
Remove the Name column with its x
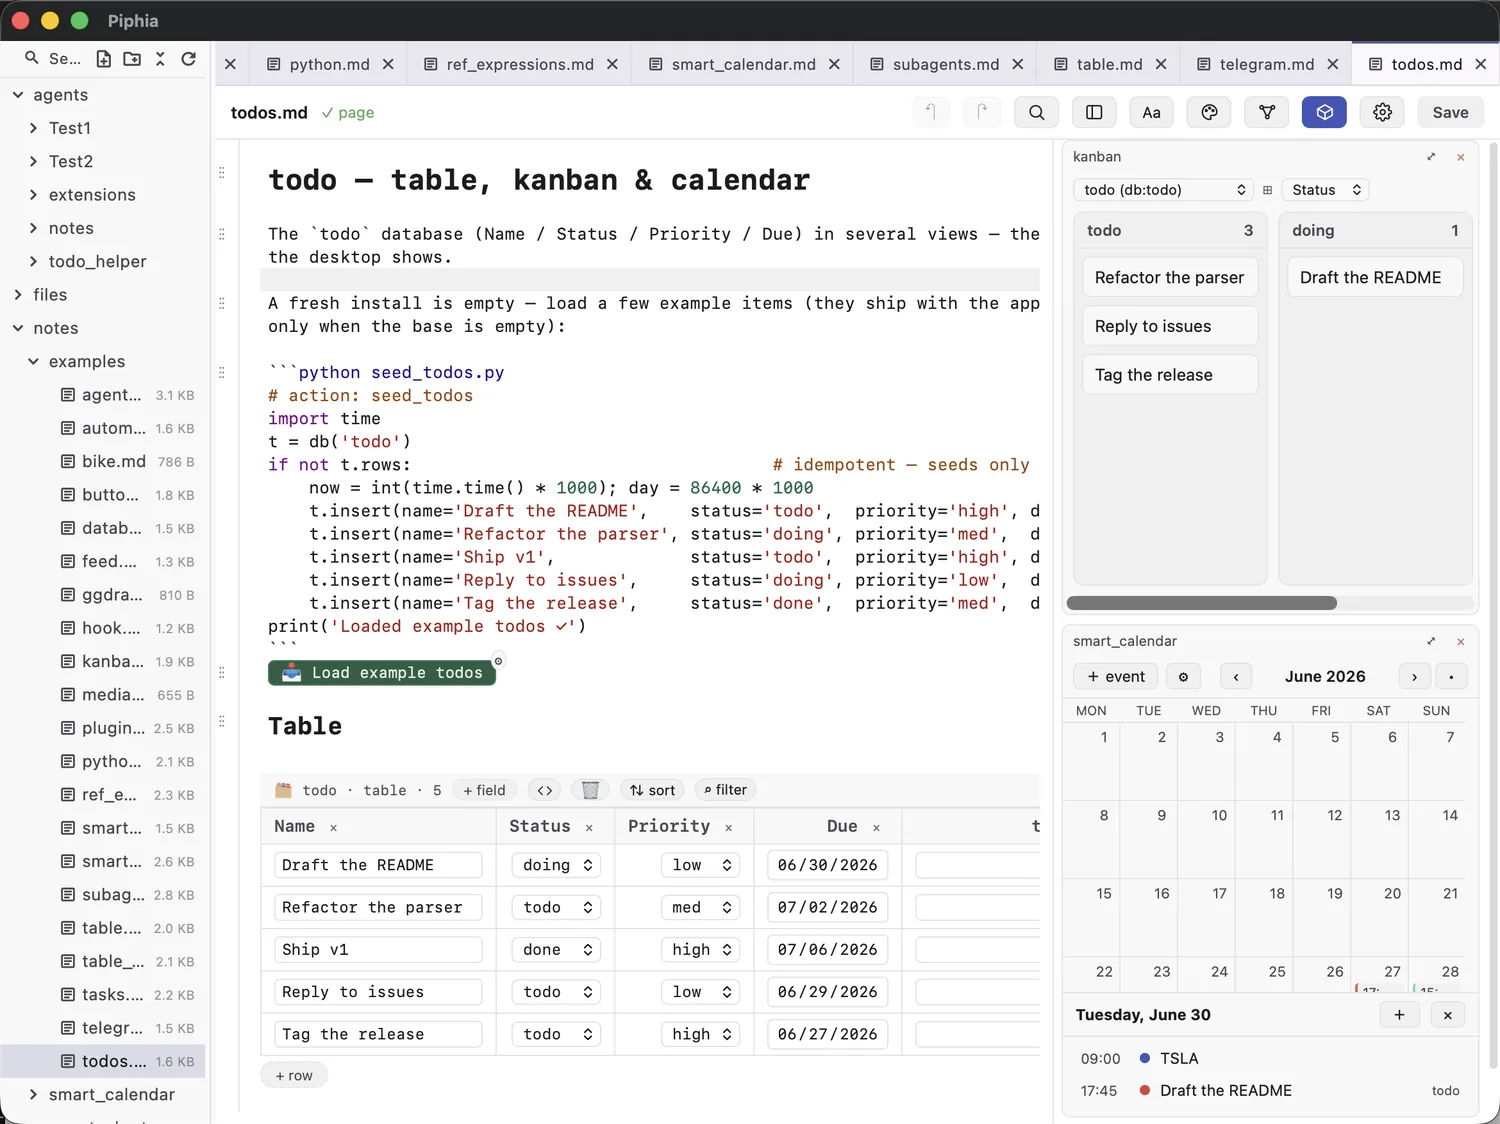tap(333, 828)
